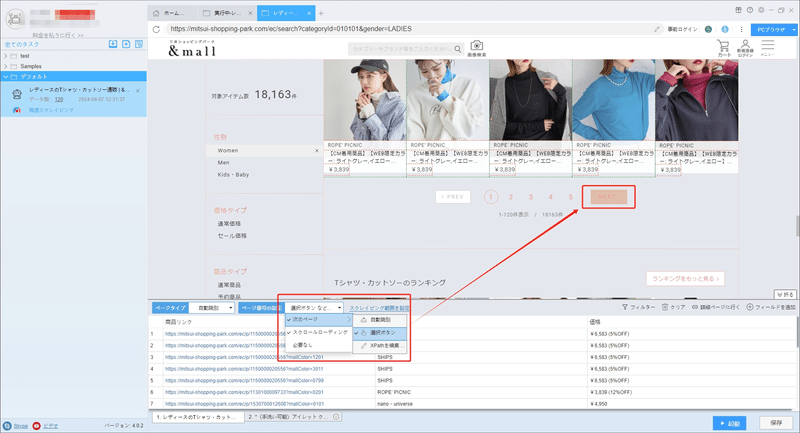Expand the Samples folder

click(x=6, y=66)
